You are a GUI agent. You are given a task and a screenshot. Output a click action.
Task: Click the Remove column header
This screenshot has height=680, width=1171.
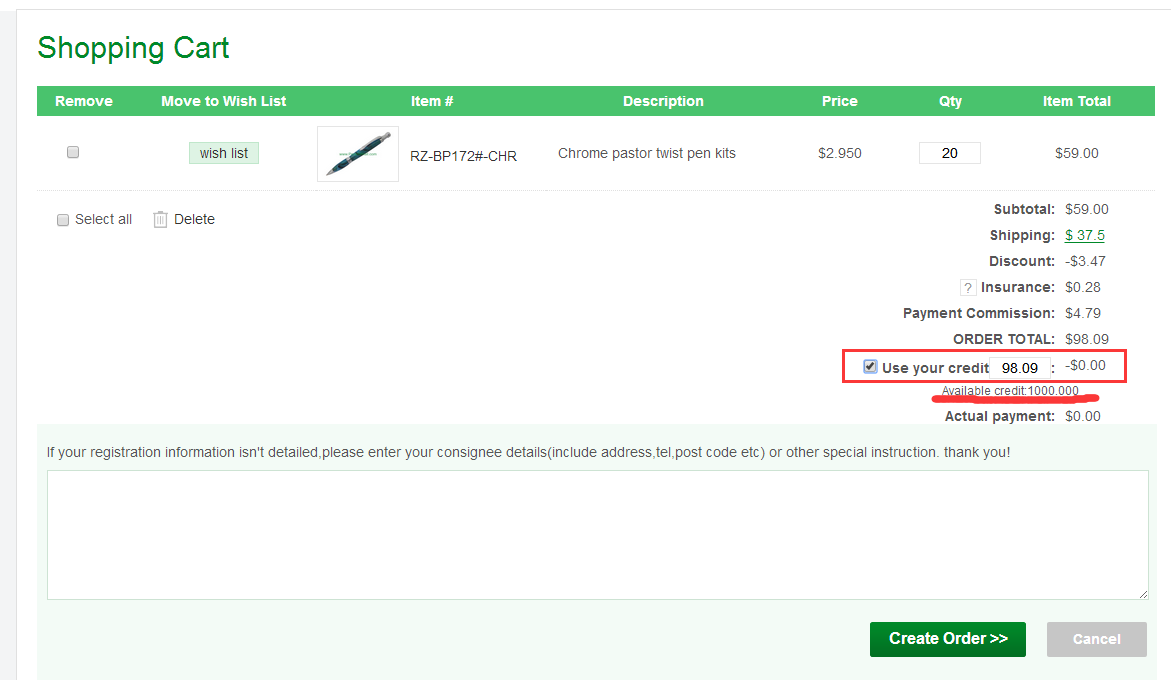pyautogui.click(x=84, y=101)
